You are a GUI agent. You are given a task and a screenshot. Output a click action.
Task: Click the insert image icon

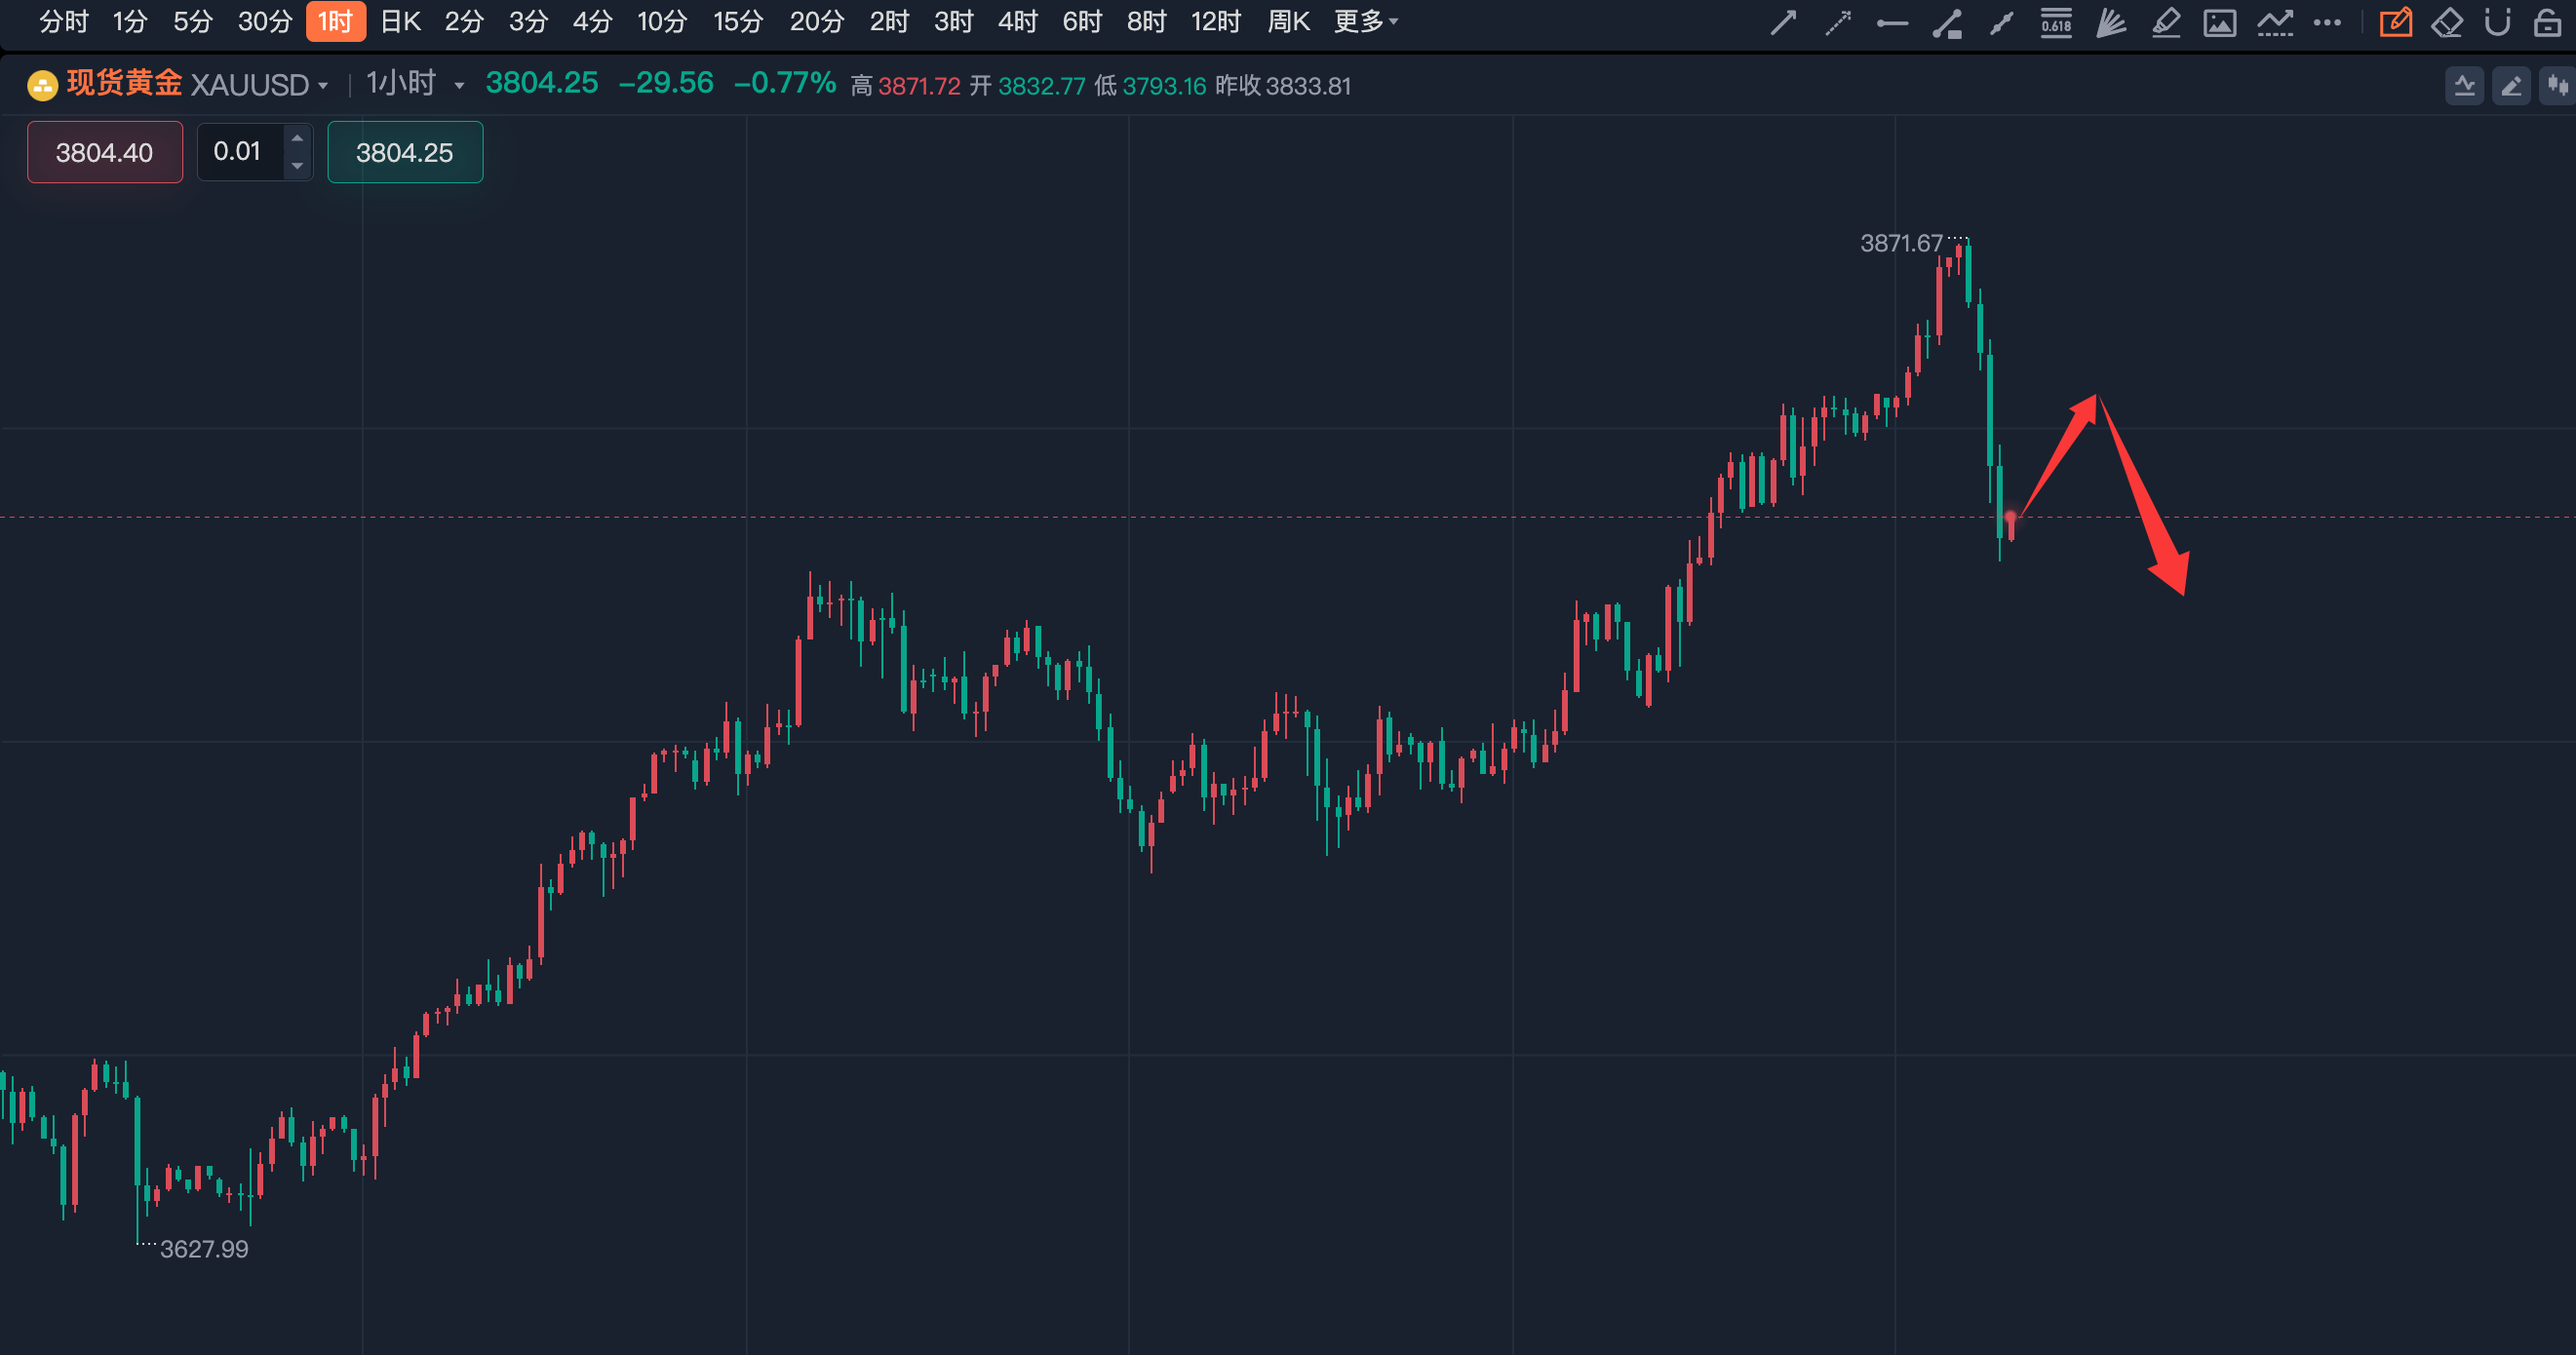(x=2219, y=22)
